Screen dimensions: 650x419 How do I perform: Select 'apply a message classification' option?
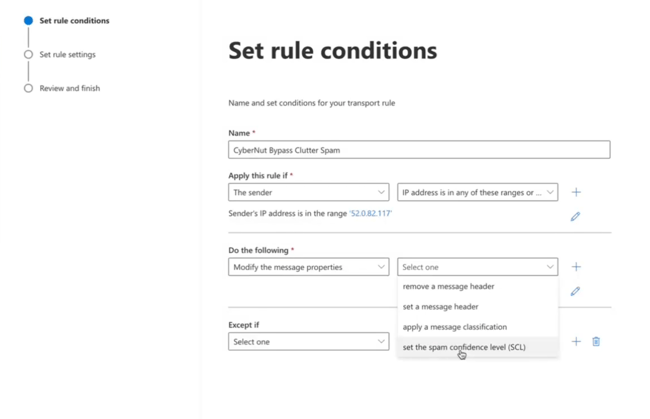(x=454, y=327)
